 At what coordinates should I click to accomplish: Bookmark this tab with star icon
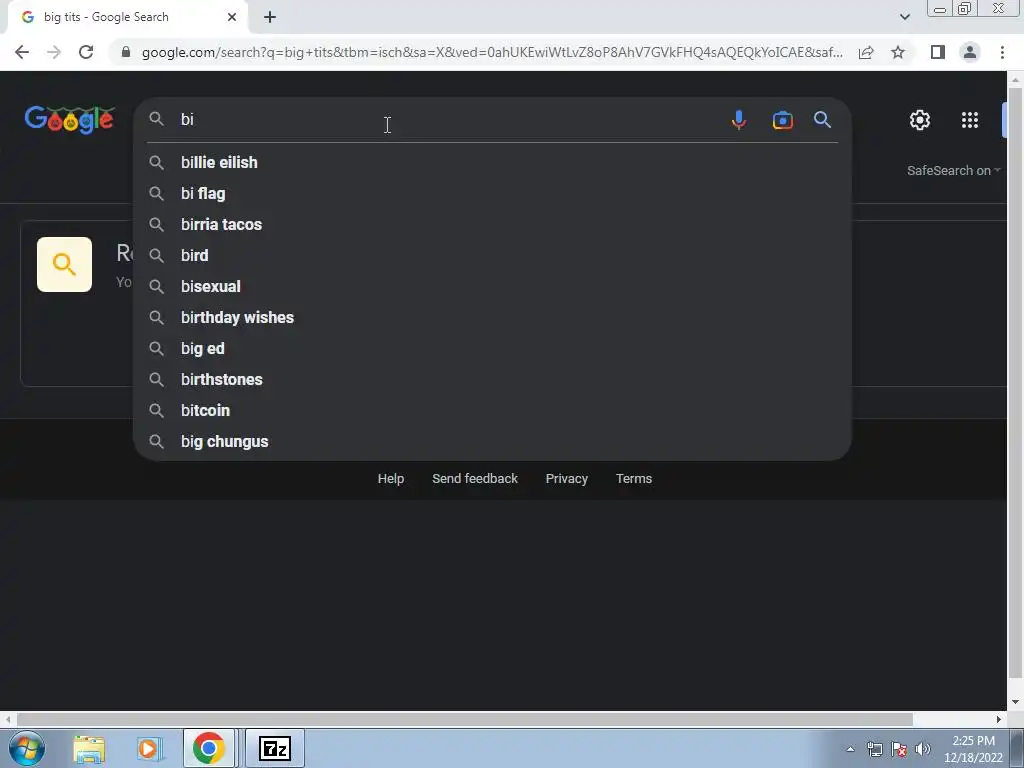point(898,52)
